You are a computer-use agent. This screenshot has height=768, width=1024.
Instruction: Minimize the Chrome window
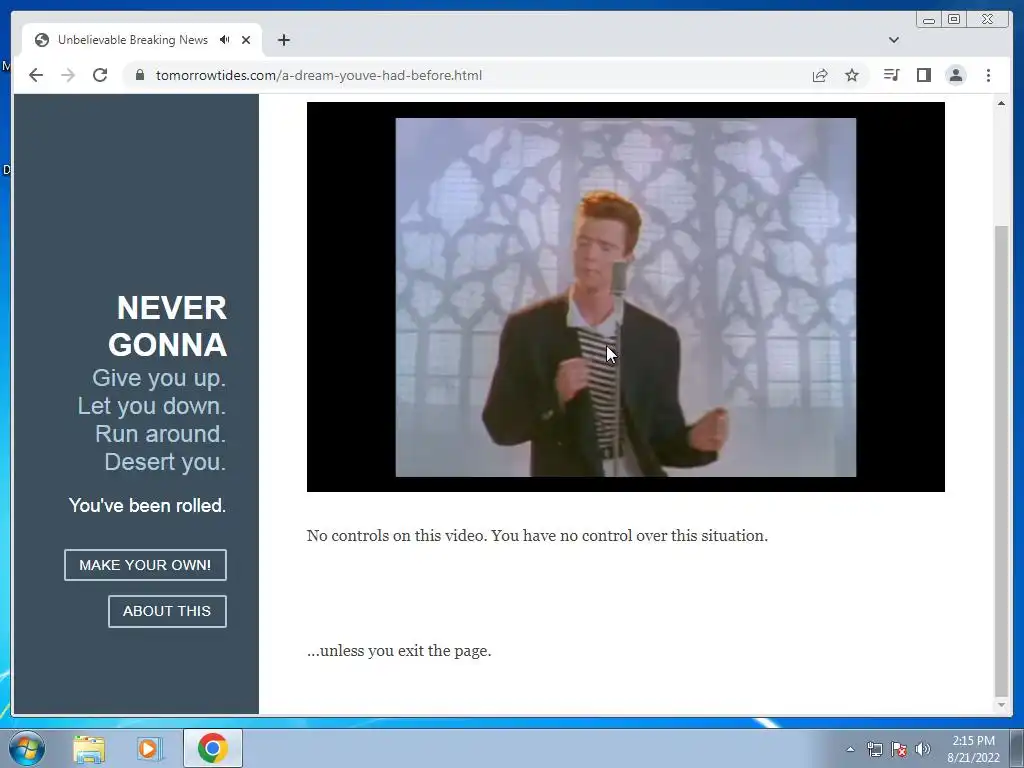pos(929,20)
